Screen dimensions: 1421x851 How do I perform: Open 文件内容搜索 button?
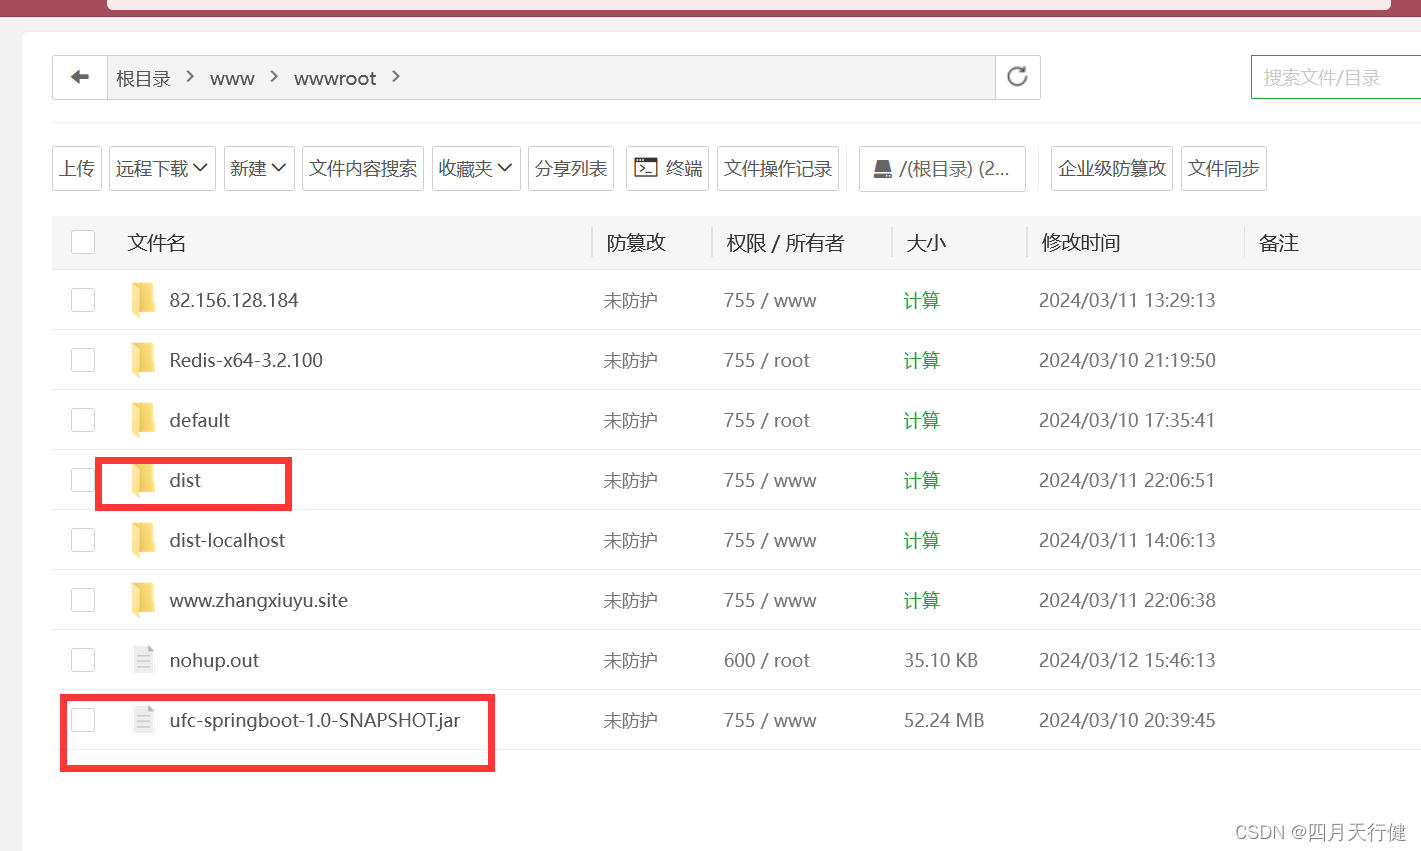(363, 168)
